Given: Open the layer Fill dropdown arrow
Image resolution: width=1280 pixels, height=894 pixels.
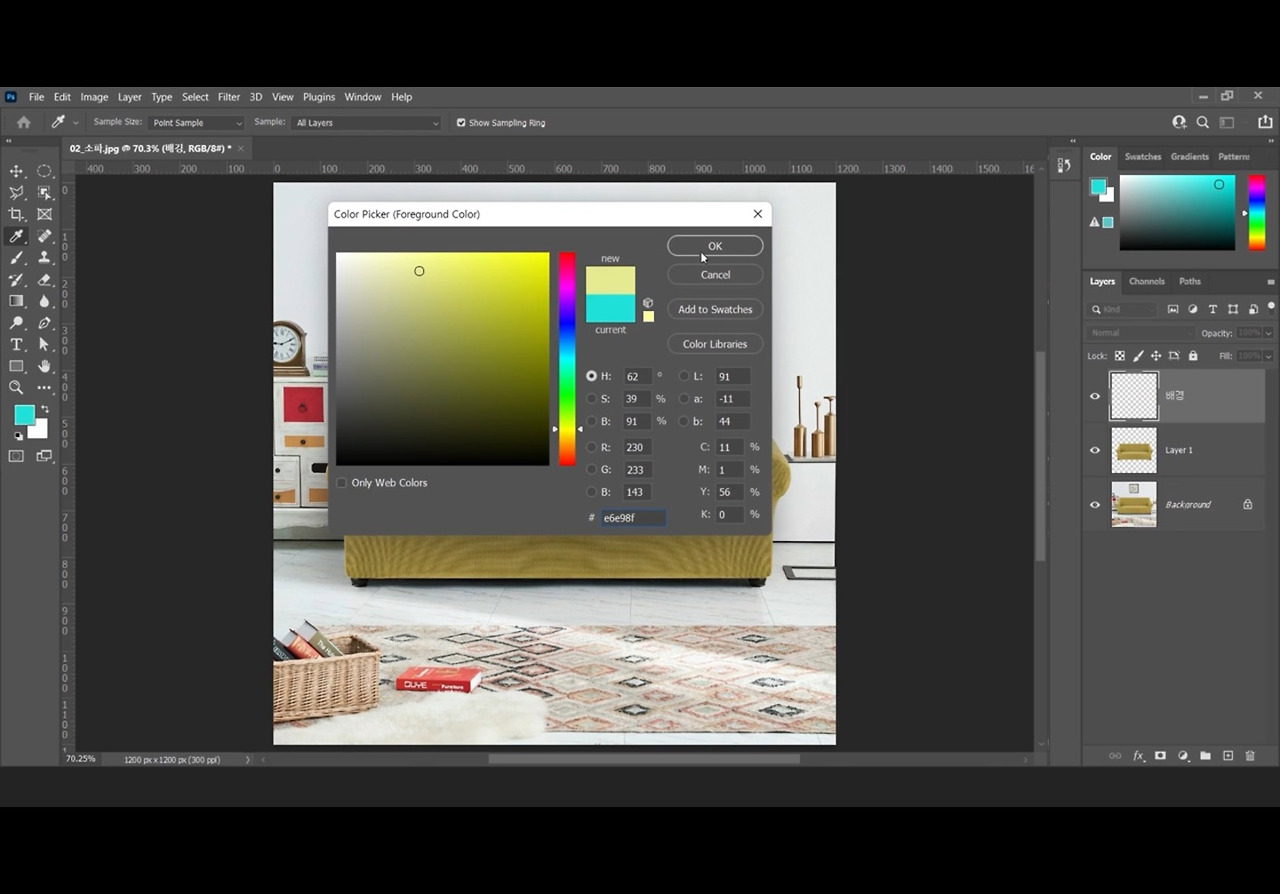Looking at the screenshot, I should pos(1268,356).
